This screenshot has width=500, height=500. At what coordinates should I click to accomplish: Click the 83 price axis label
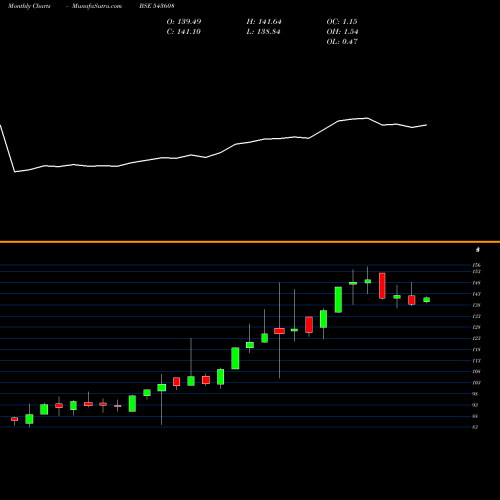475,427
